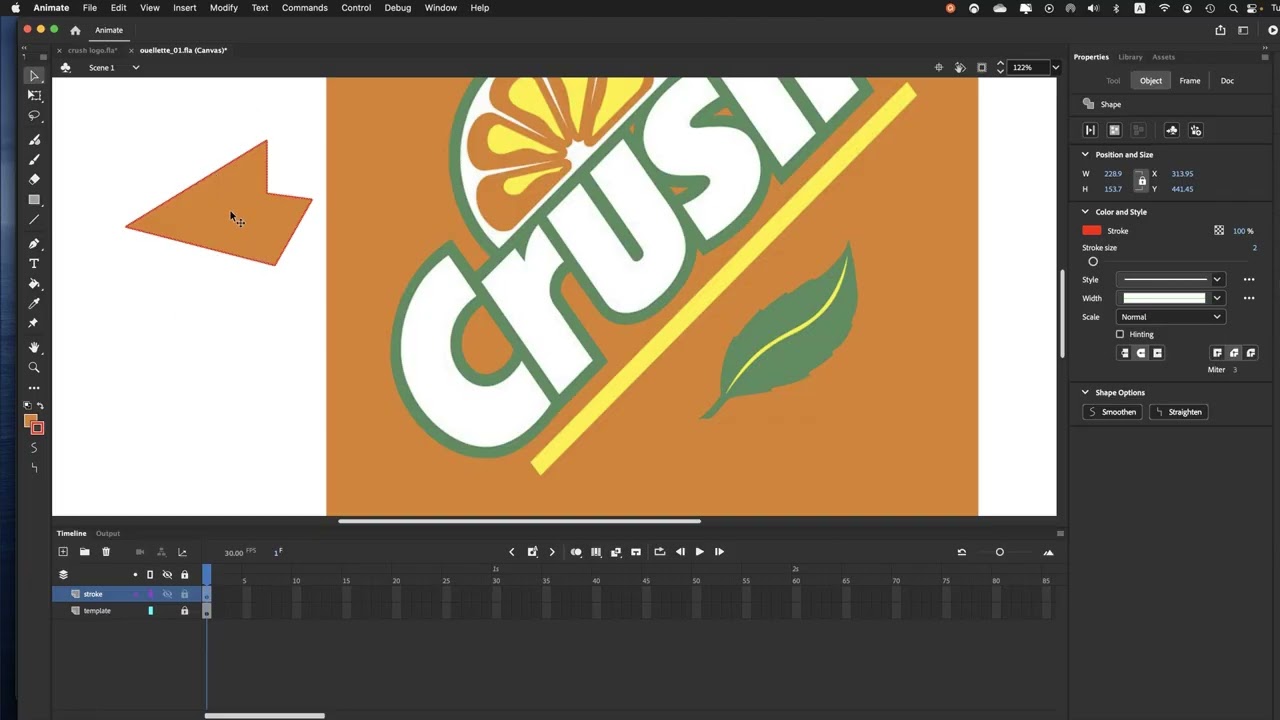Switch to the Output tab

coord(108,534)
